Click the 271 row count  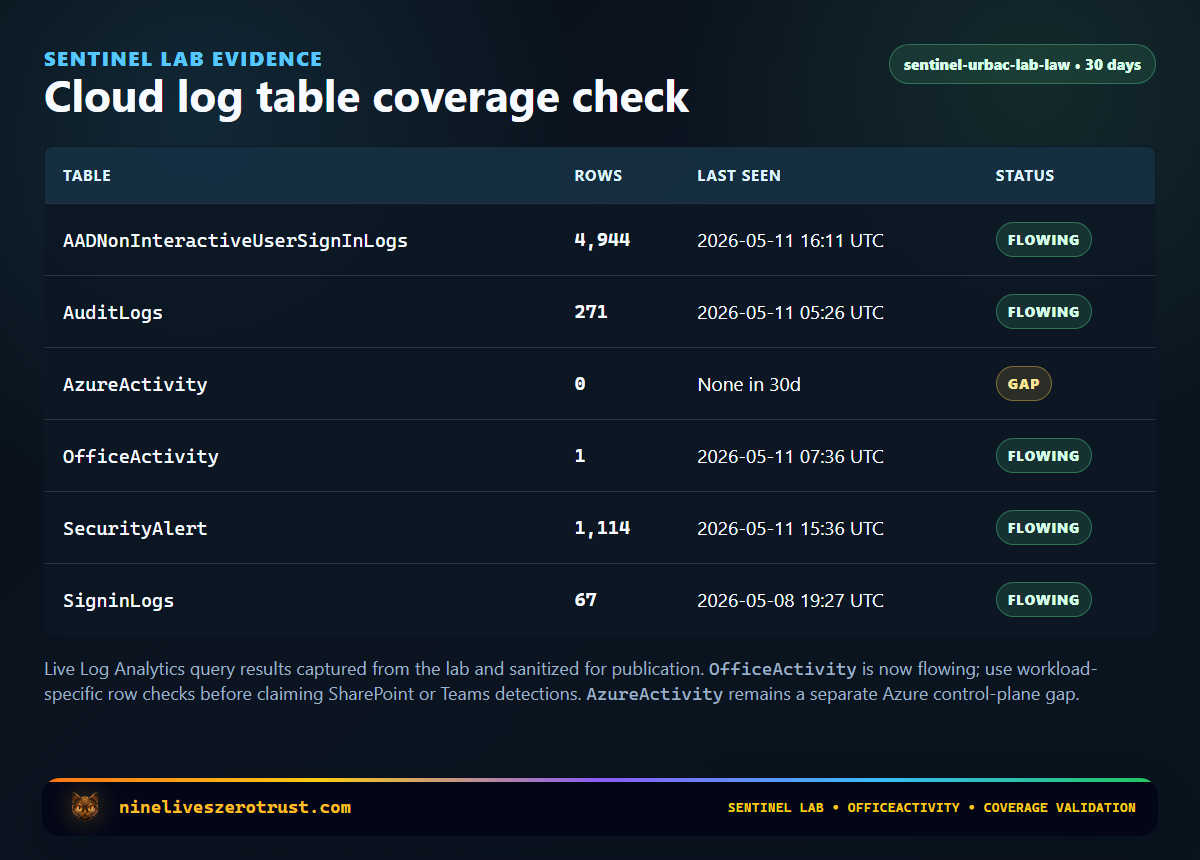(591, 312)
